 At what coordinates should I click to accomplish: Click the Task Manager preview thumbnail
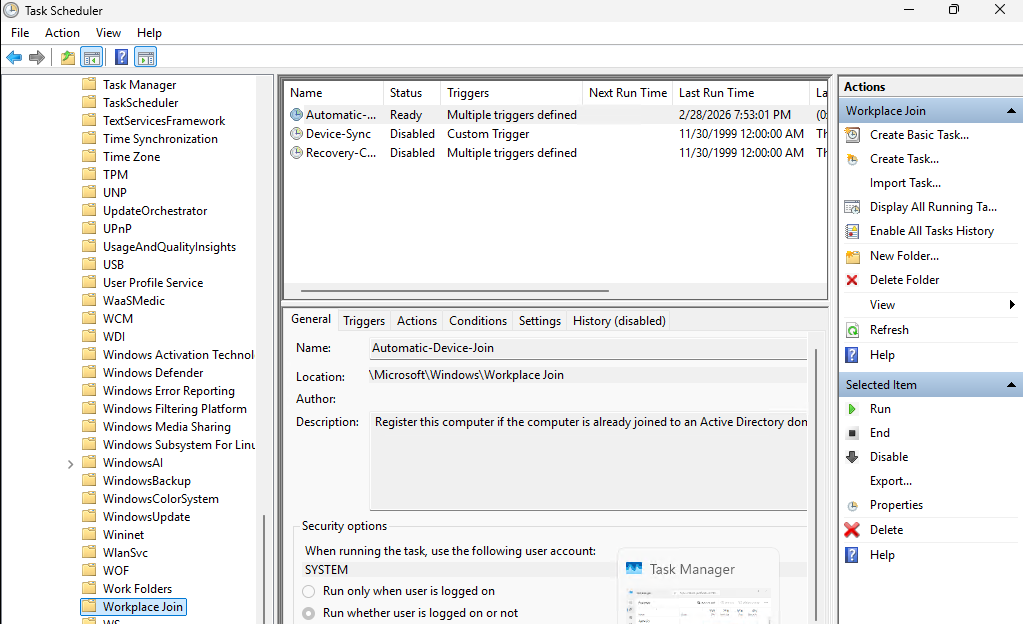698,586
